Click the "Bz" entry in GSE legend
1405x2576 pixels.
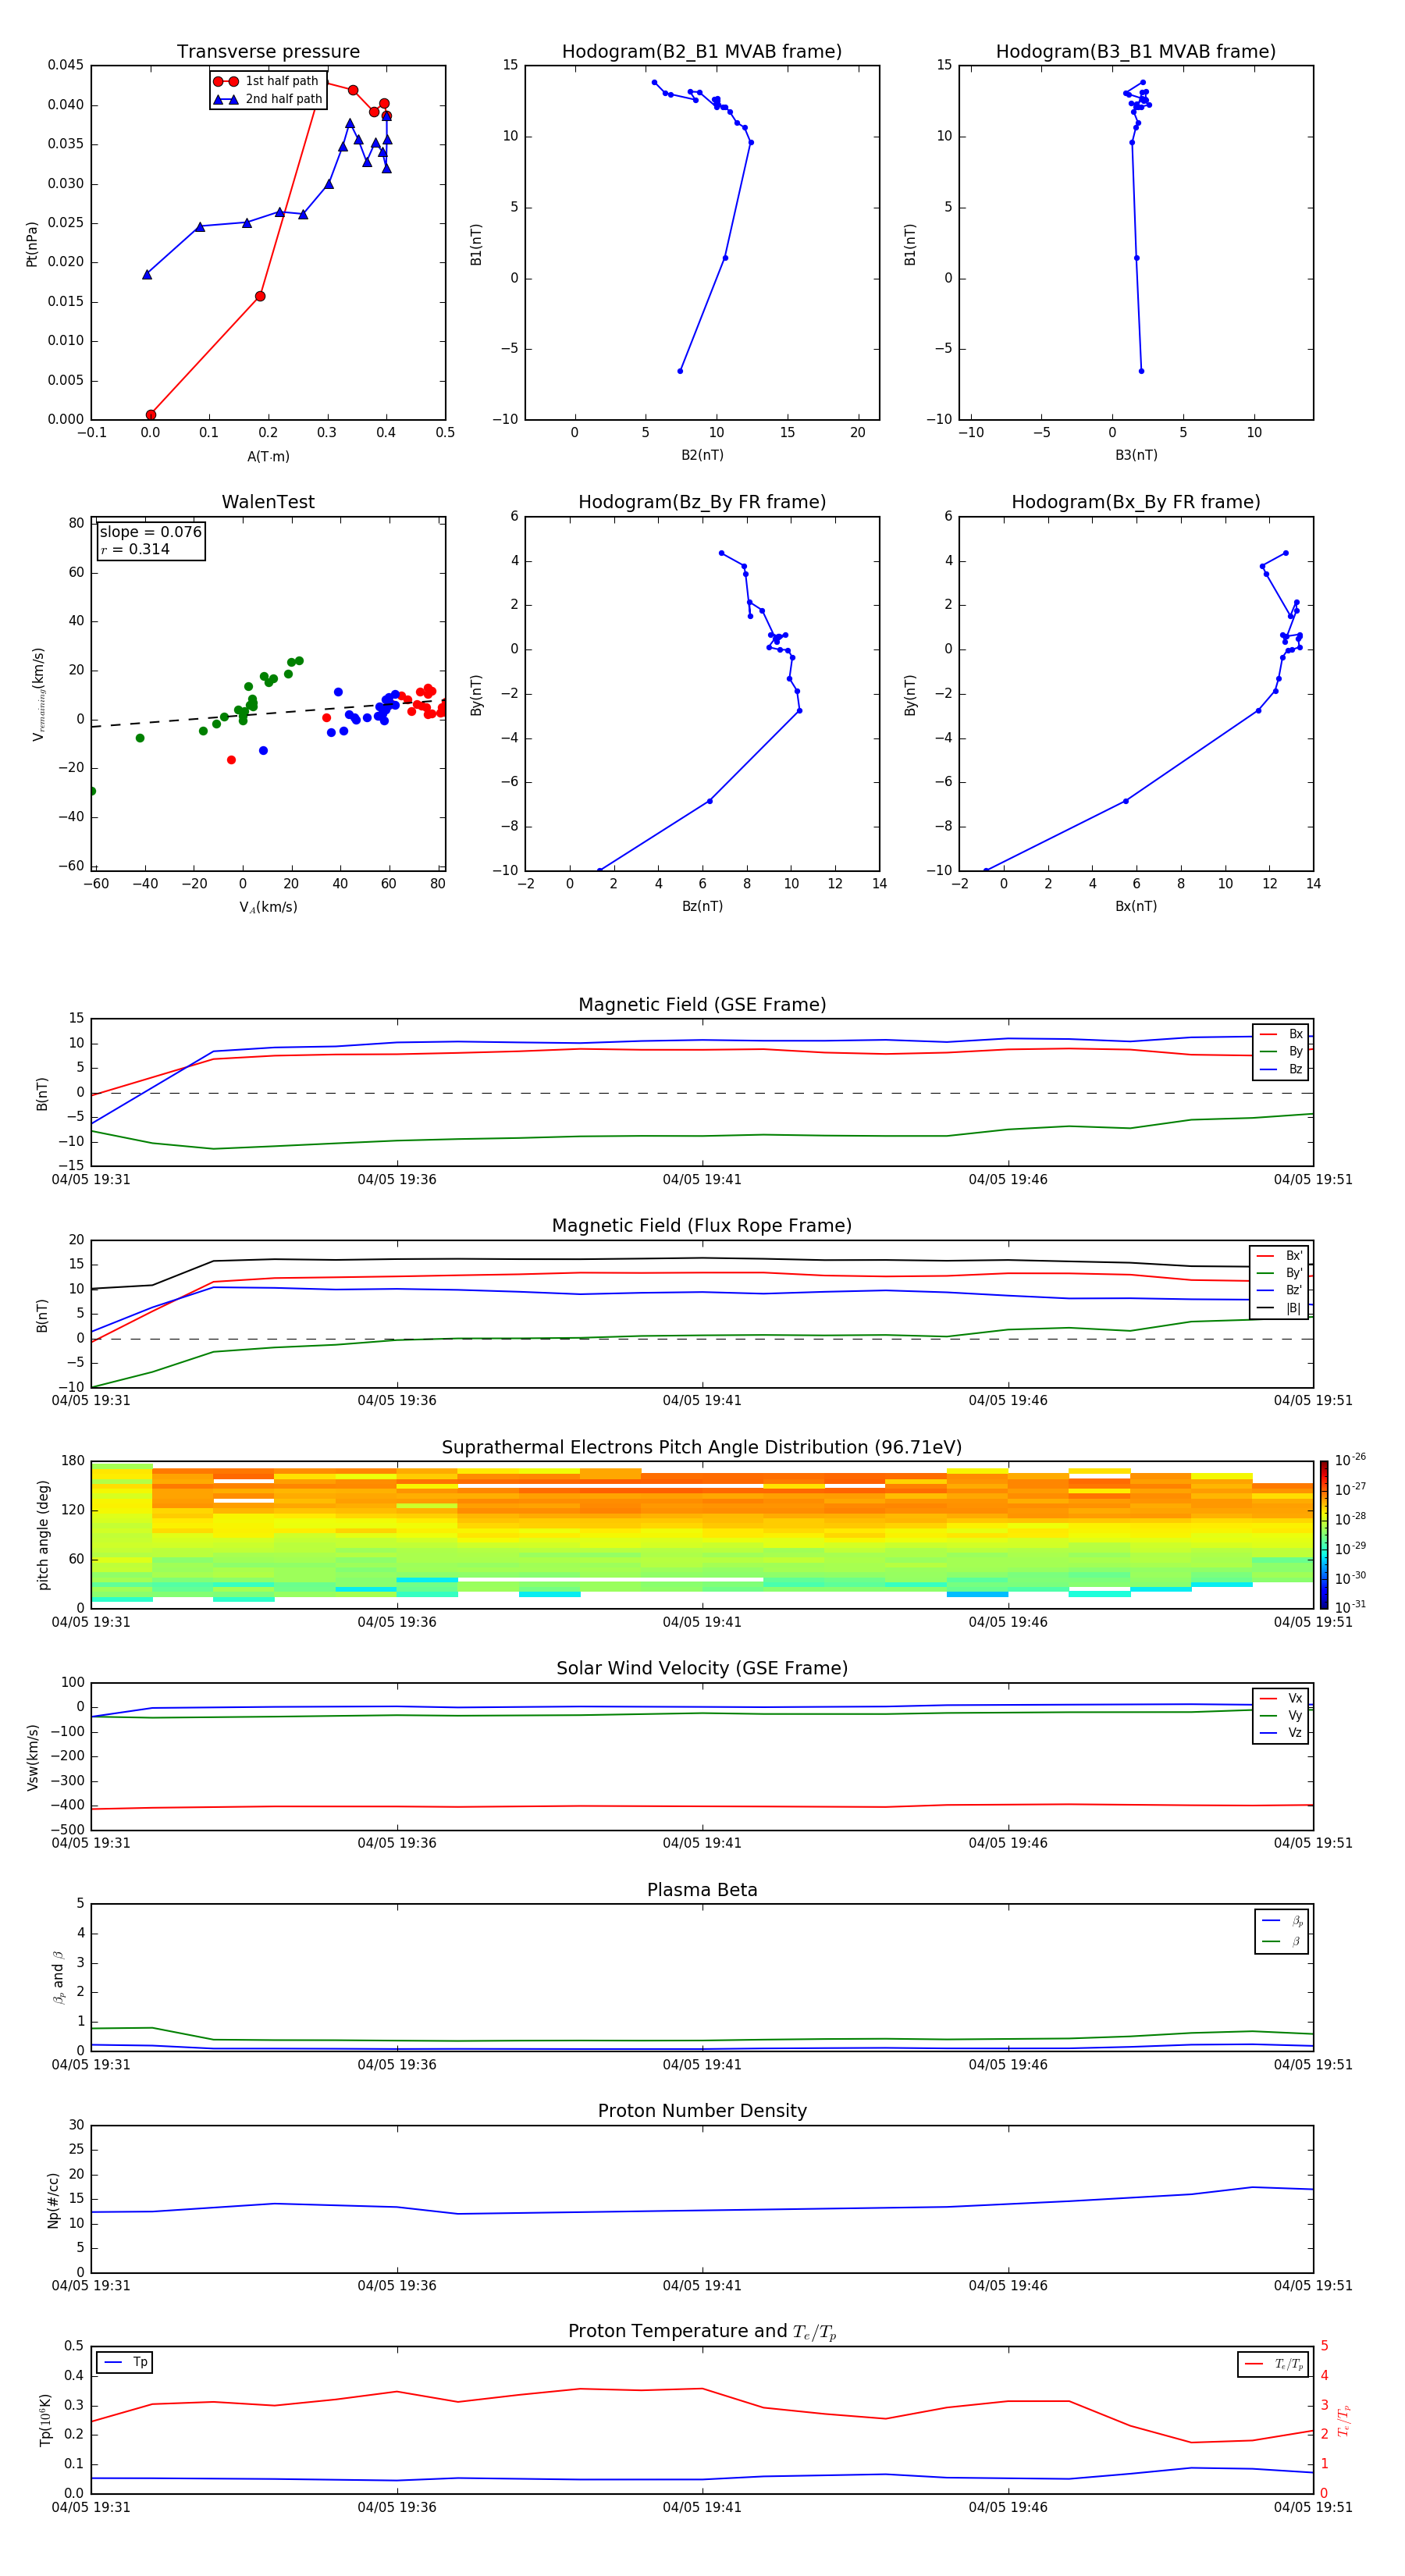tap(1282, 1069)
